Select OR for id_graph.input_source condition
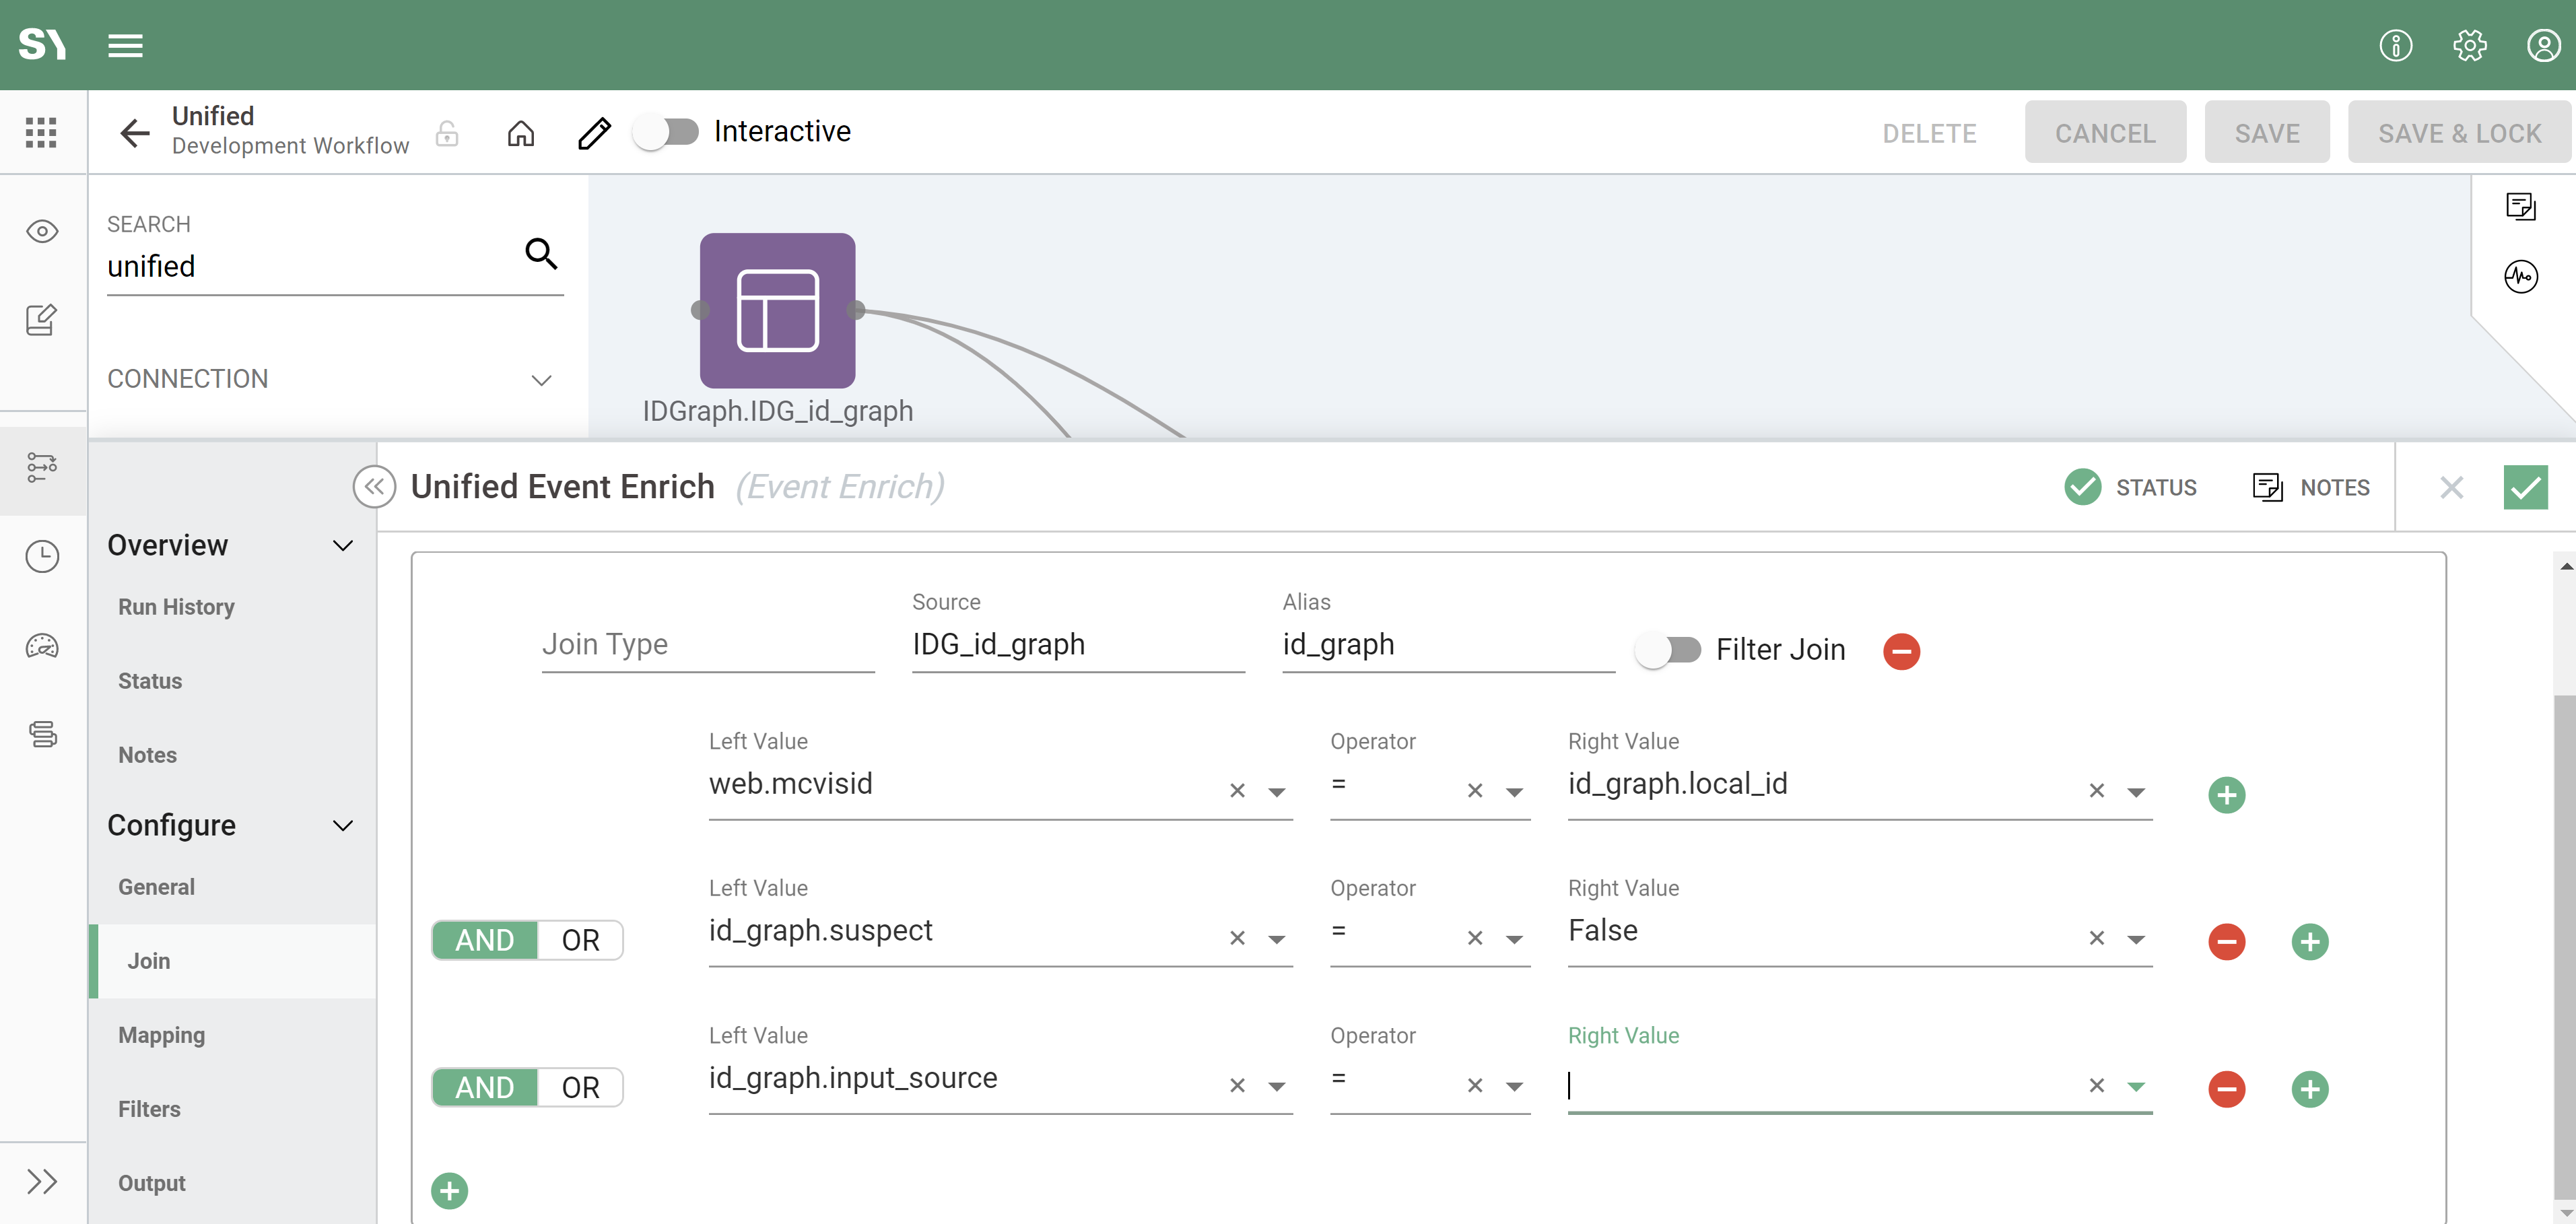 pos(580,1087)
